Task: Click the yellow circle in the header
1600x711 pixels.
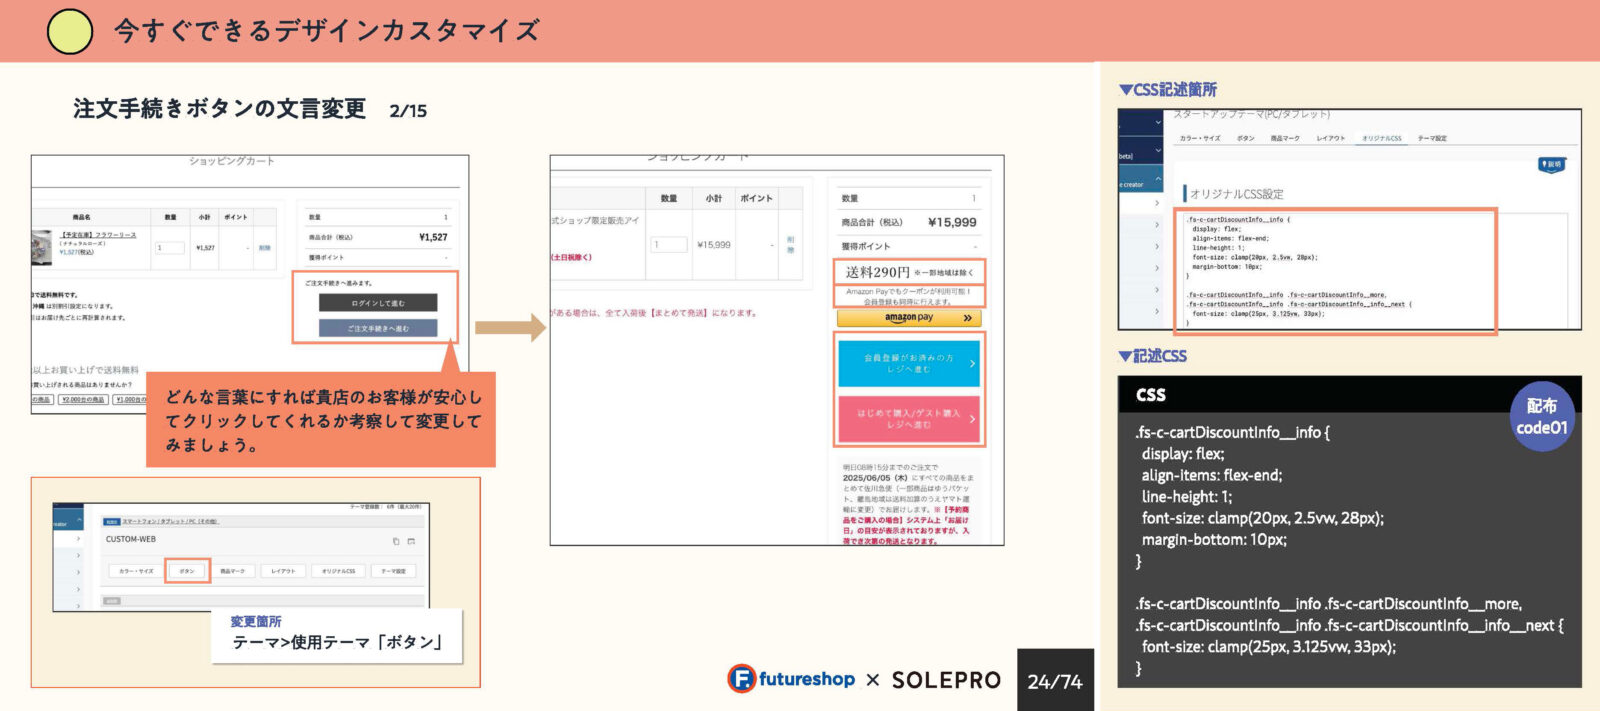Action: 70,31
